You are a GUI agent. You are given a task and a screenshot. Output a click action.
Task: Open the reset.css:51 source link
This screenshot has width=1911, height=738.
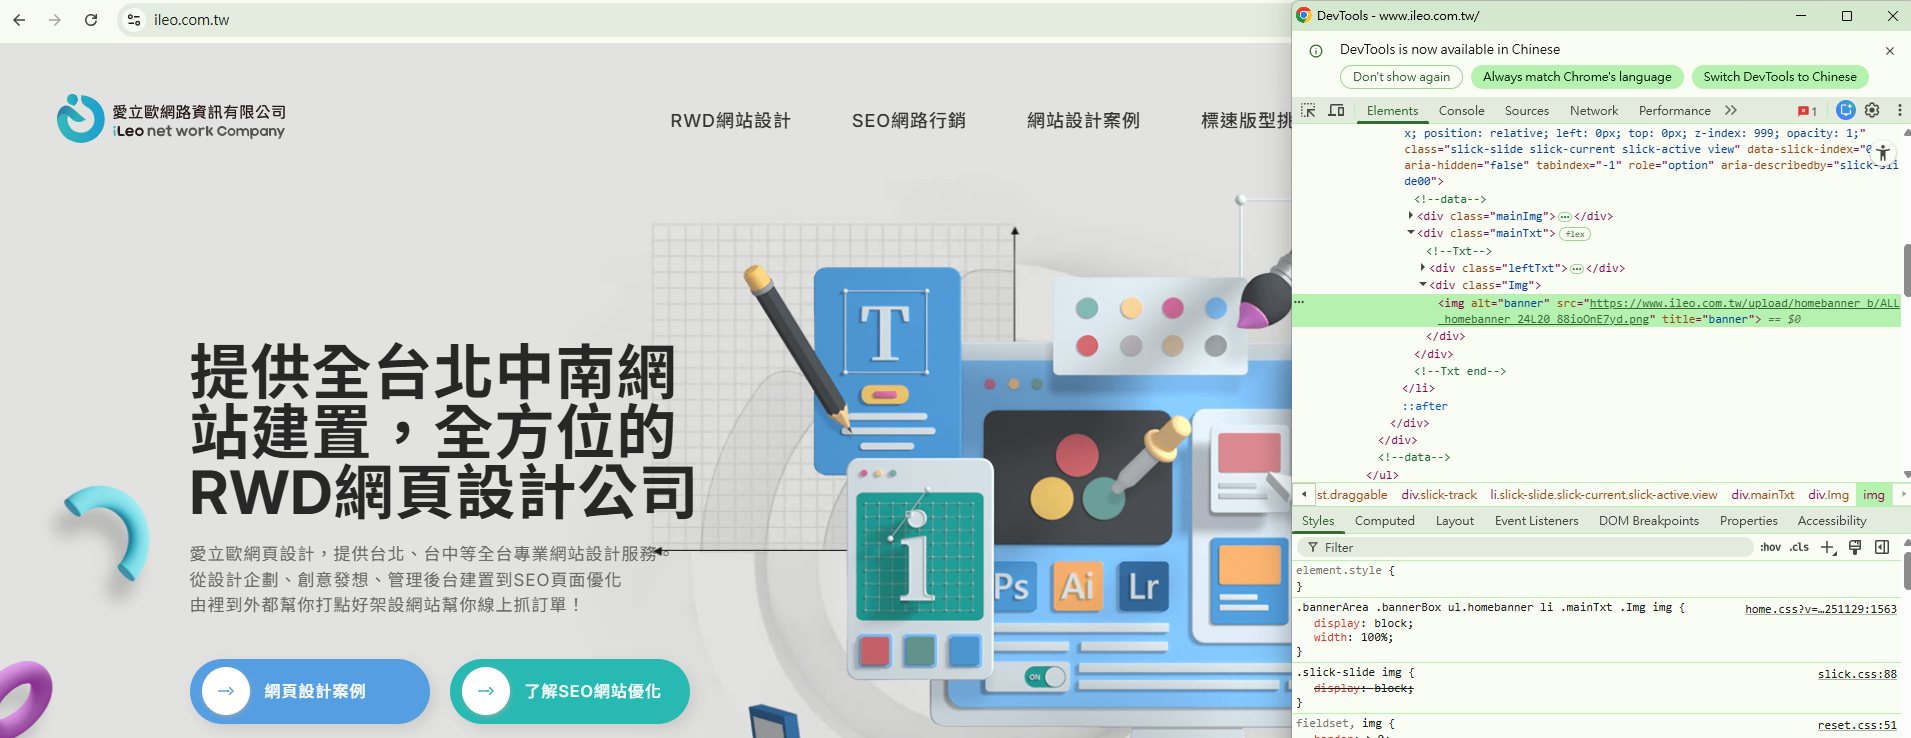[1857, 725]
